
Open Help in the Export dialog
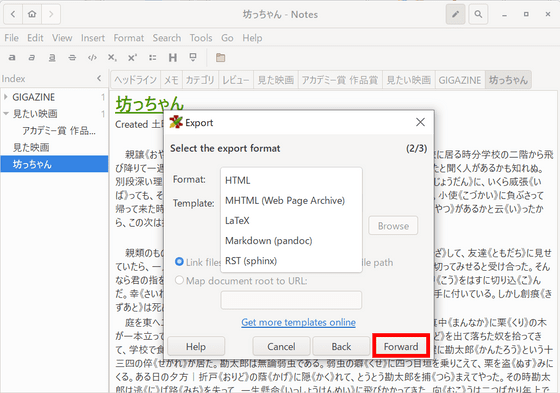tap(196, 346)
